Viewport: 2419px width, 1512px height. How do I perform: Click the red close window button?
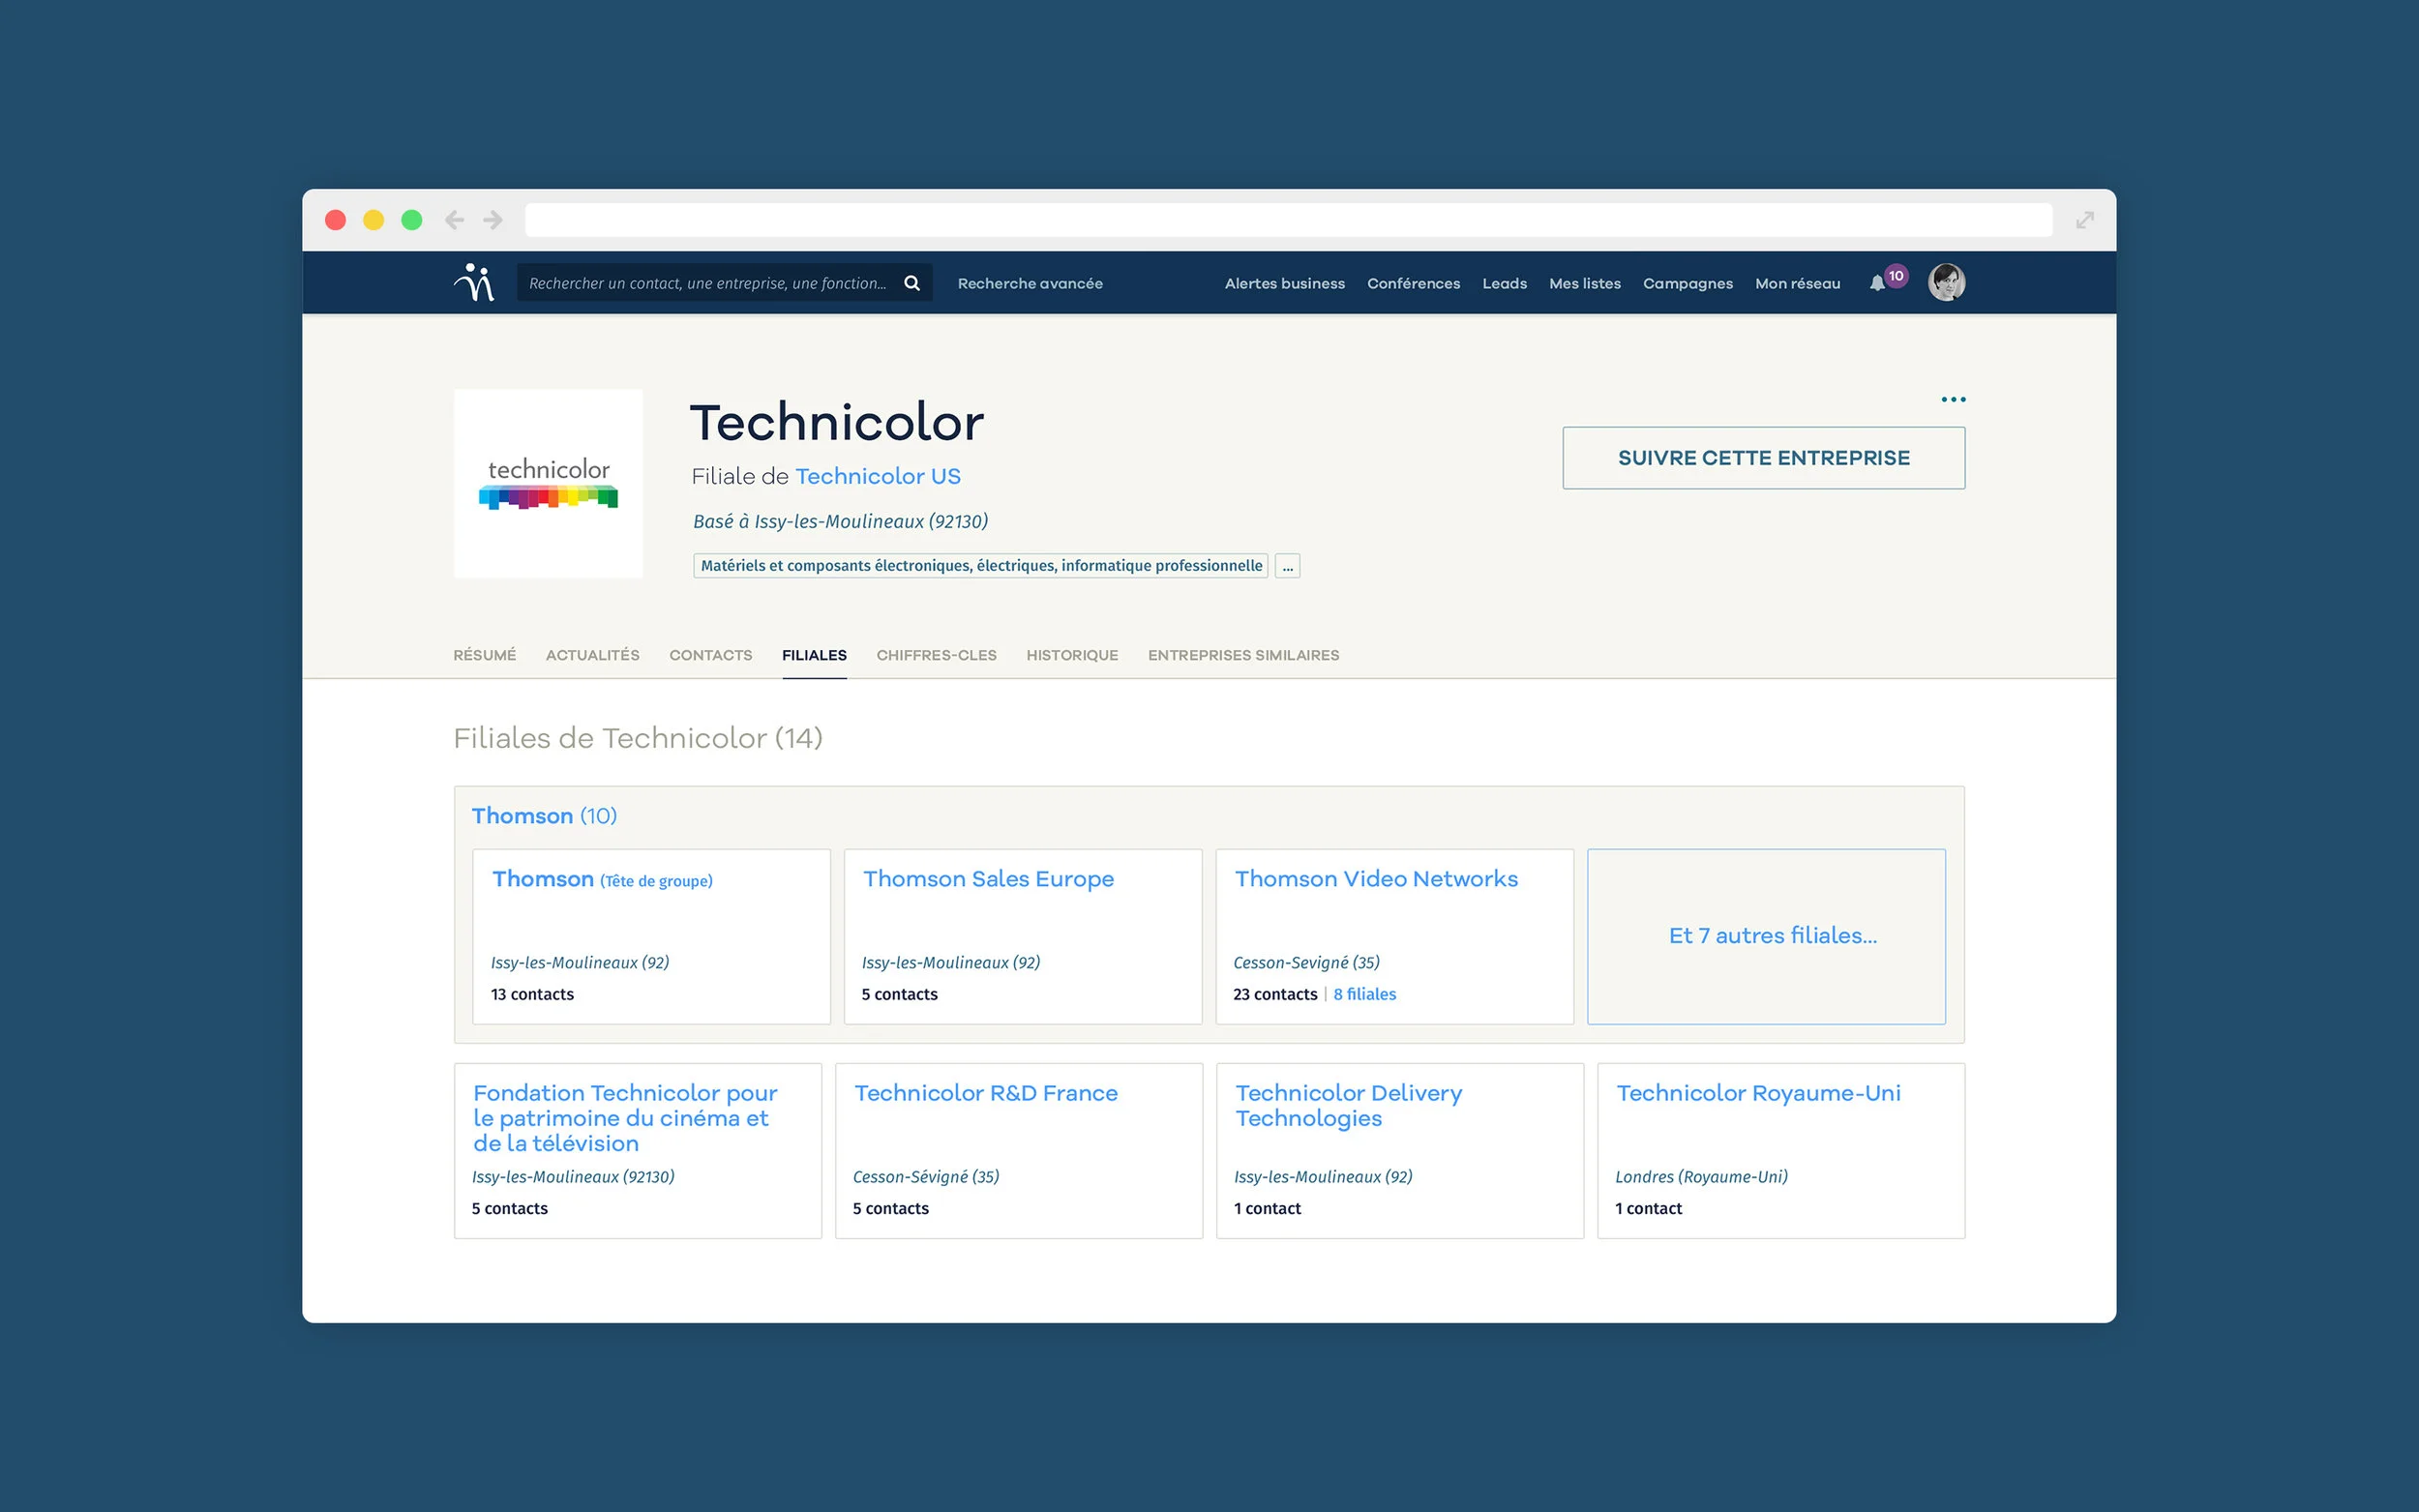[x=336, y=220]
